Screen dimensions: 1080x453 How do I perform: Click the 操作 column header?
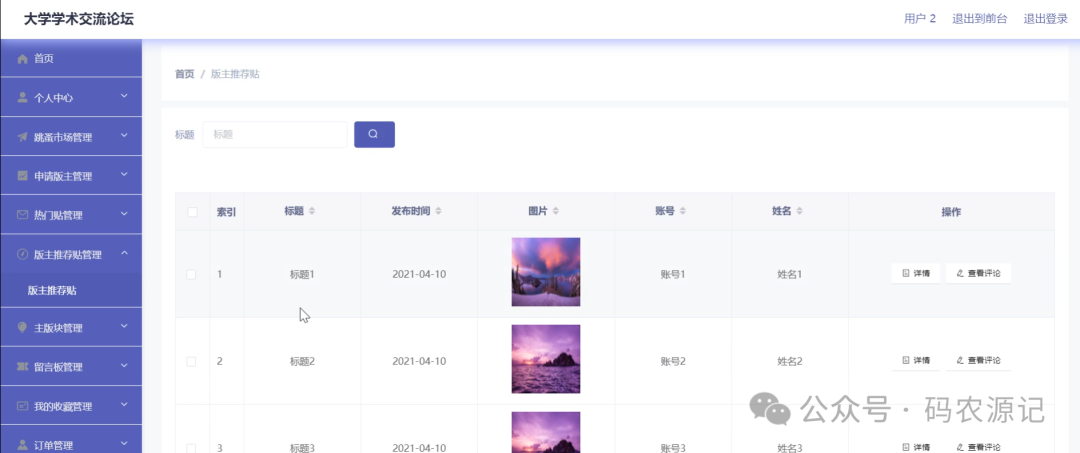tap(951, 212)
